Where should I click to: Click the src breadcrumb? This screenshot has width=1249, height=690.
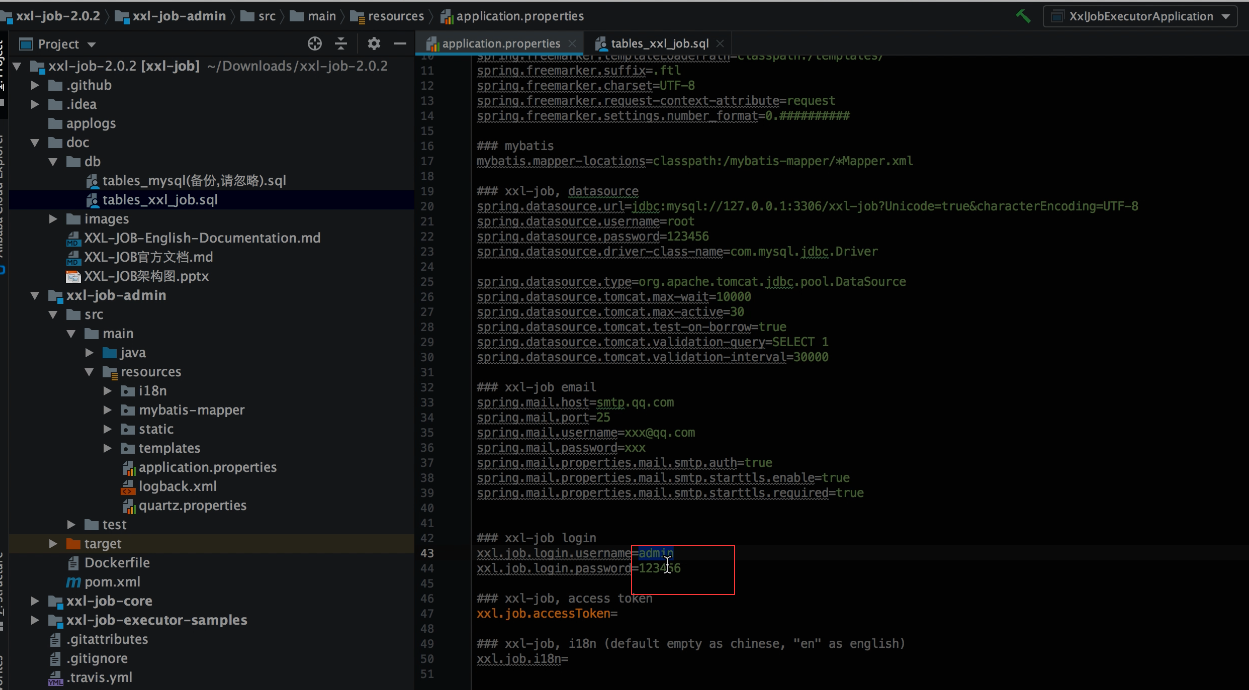pos(258,16)
